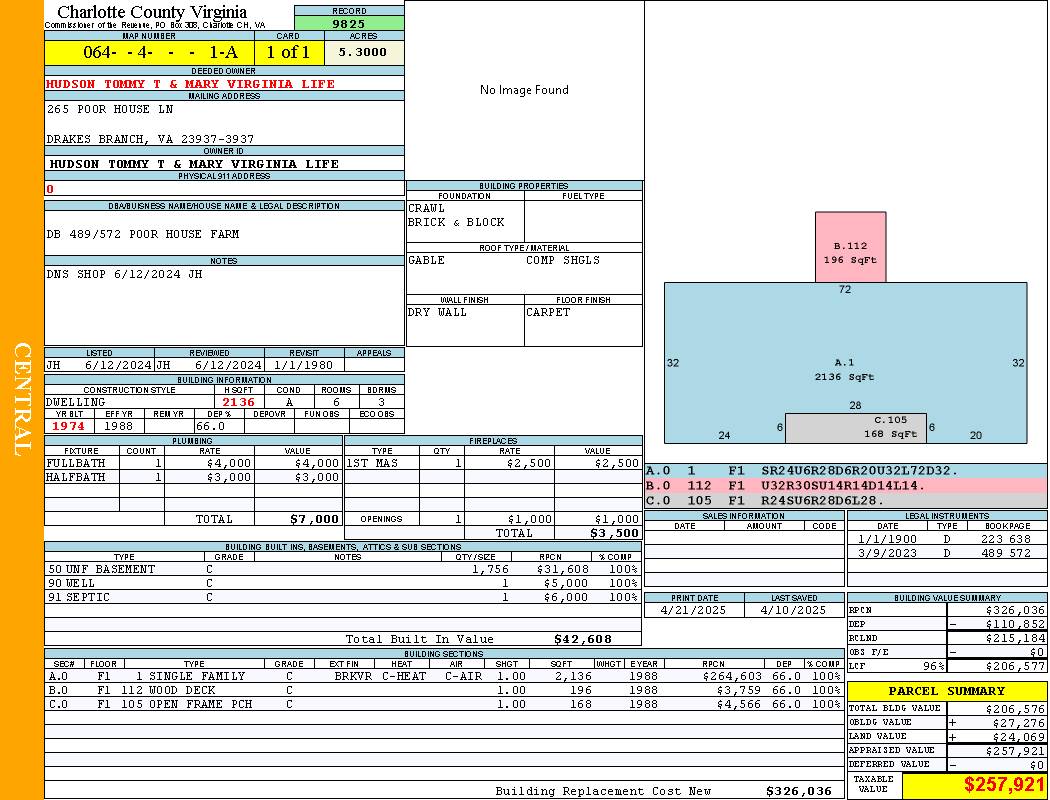Screen dimensions: 1050x800
Task: Select gray sketch code line C.0 105
Action: (846, 500)
